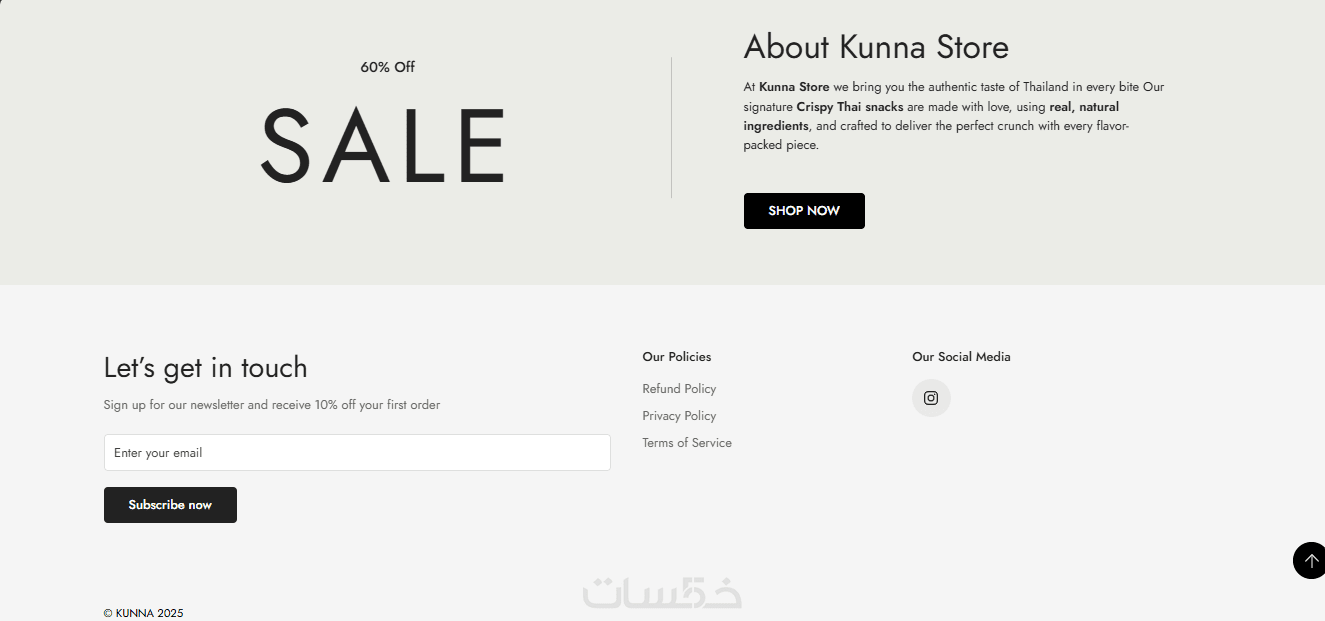Click the newsletter 10% off description text
Viewport: 1325px width, 621px height.
coord(272,405)
